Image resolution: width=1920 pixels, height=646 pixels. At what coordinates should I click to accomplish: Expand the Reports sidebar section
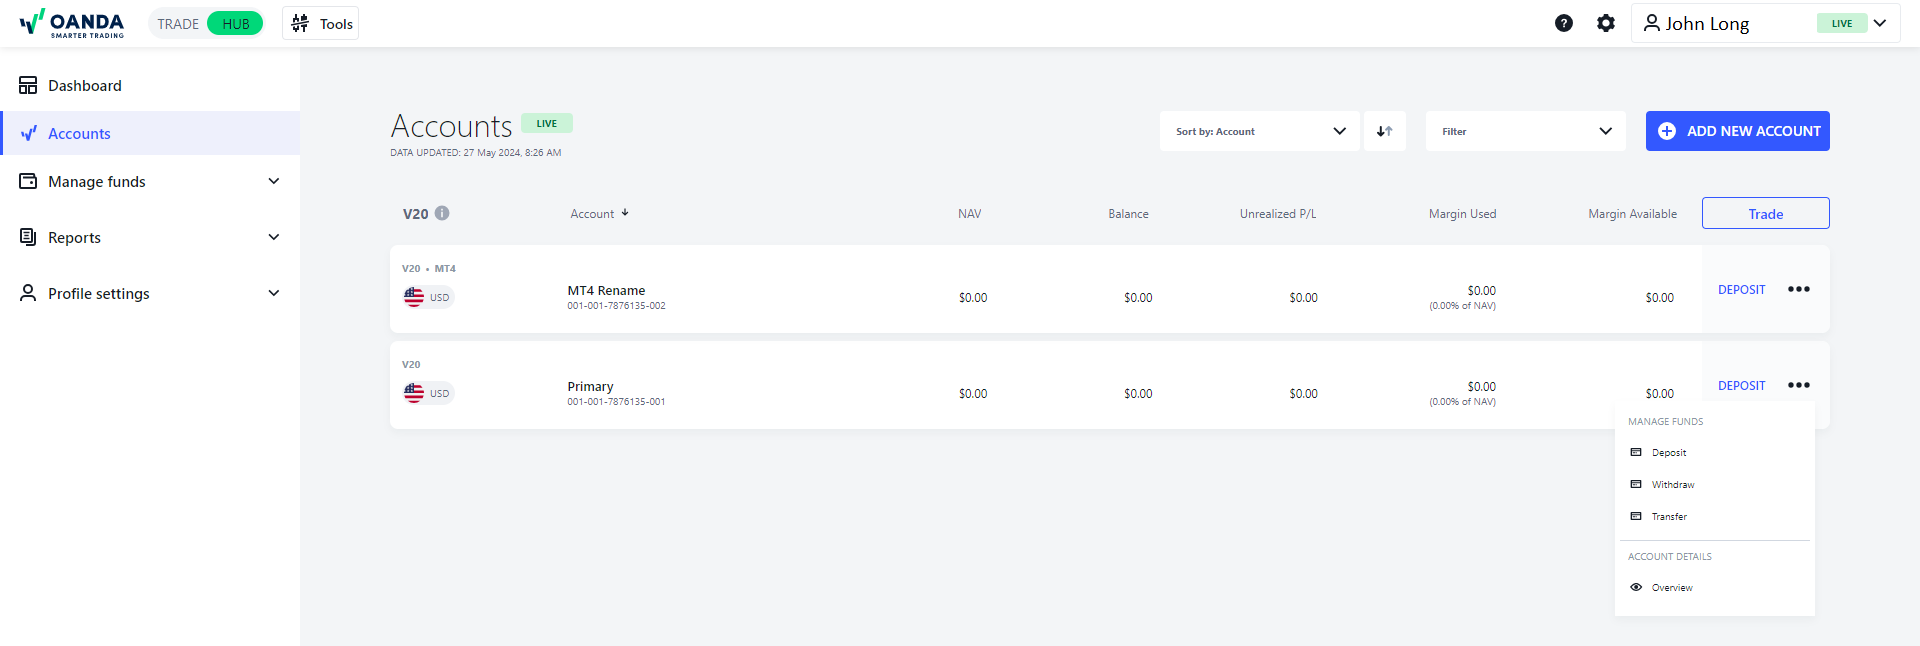150,237
